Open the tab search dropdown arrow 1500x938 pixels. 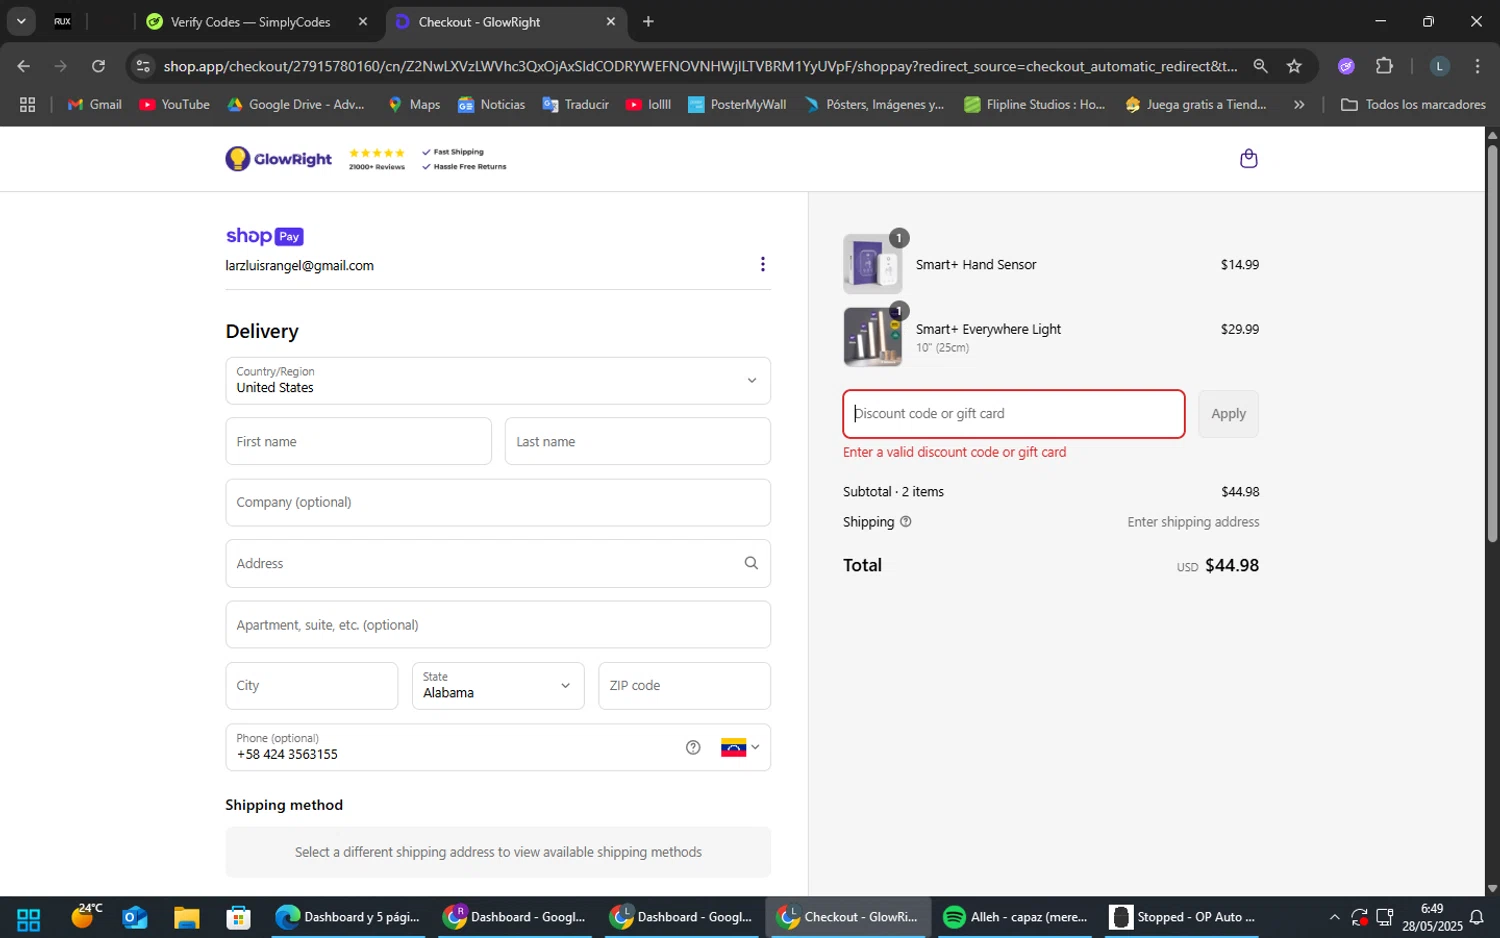click(x=21, y=21)
